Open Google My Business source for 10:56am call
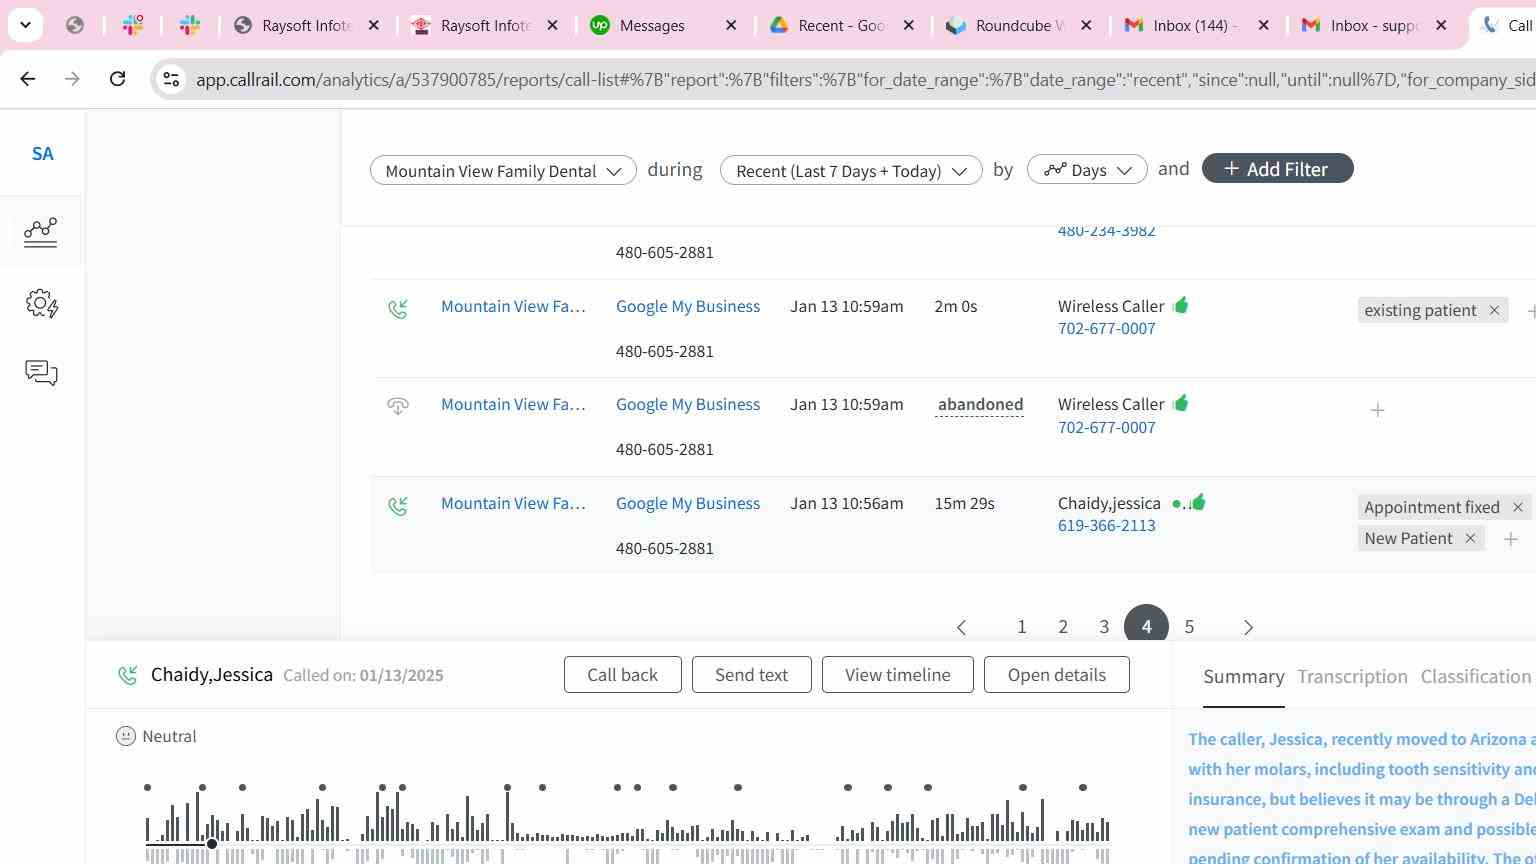 coord(688,503)
